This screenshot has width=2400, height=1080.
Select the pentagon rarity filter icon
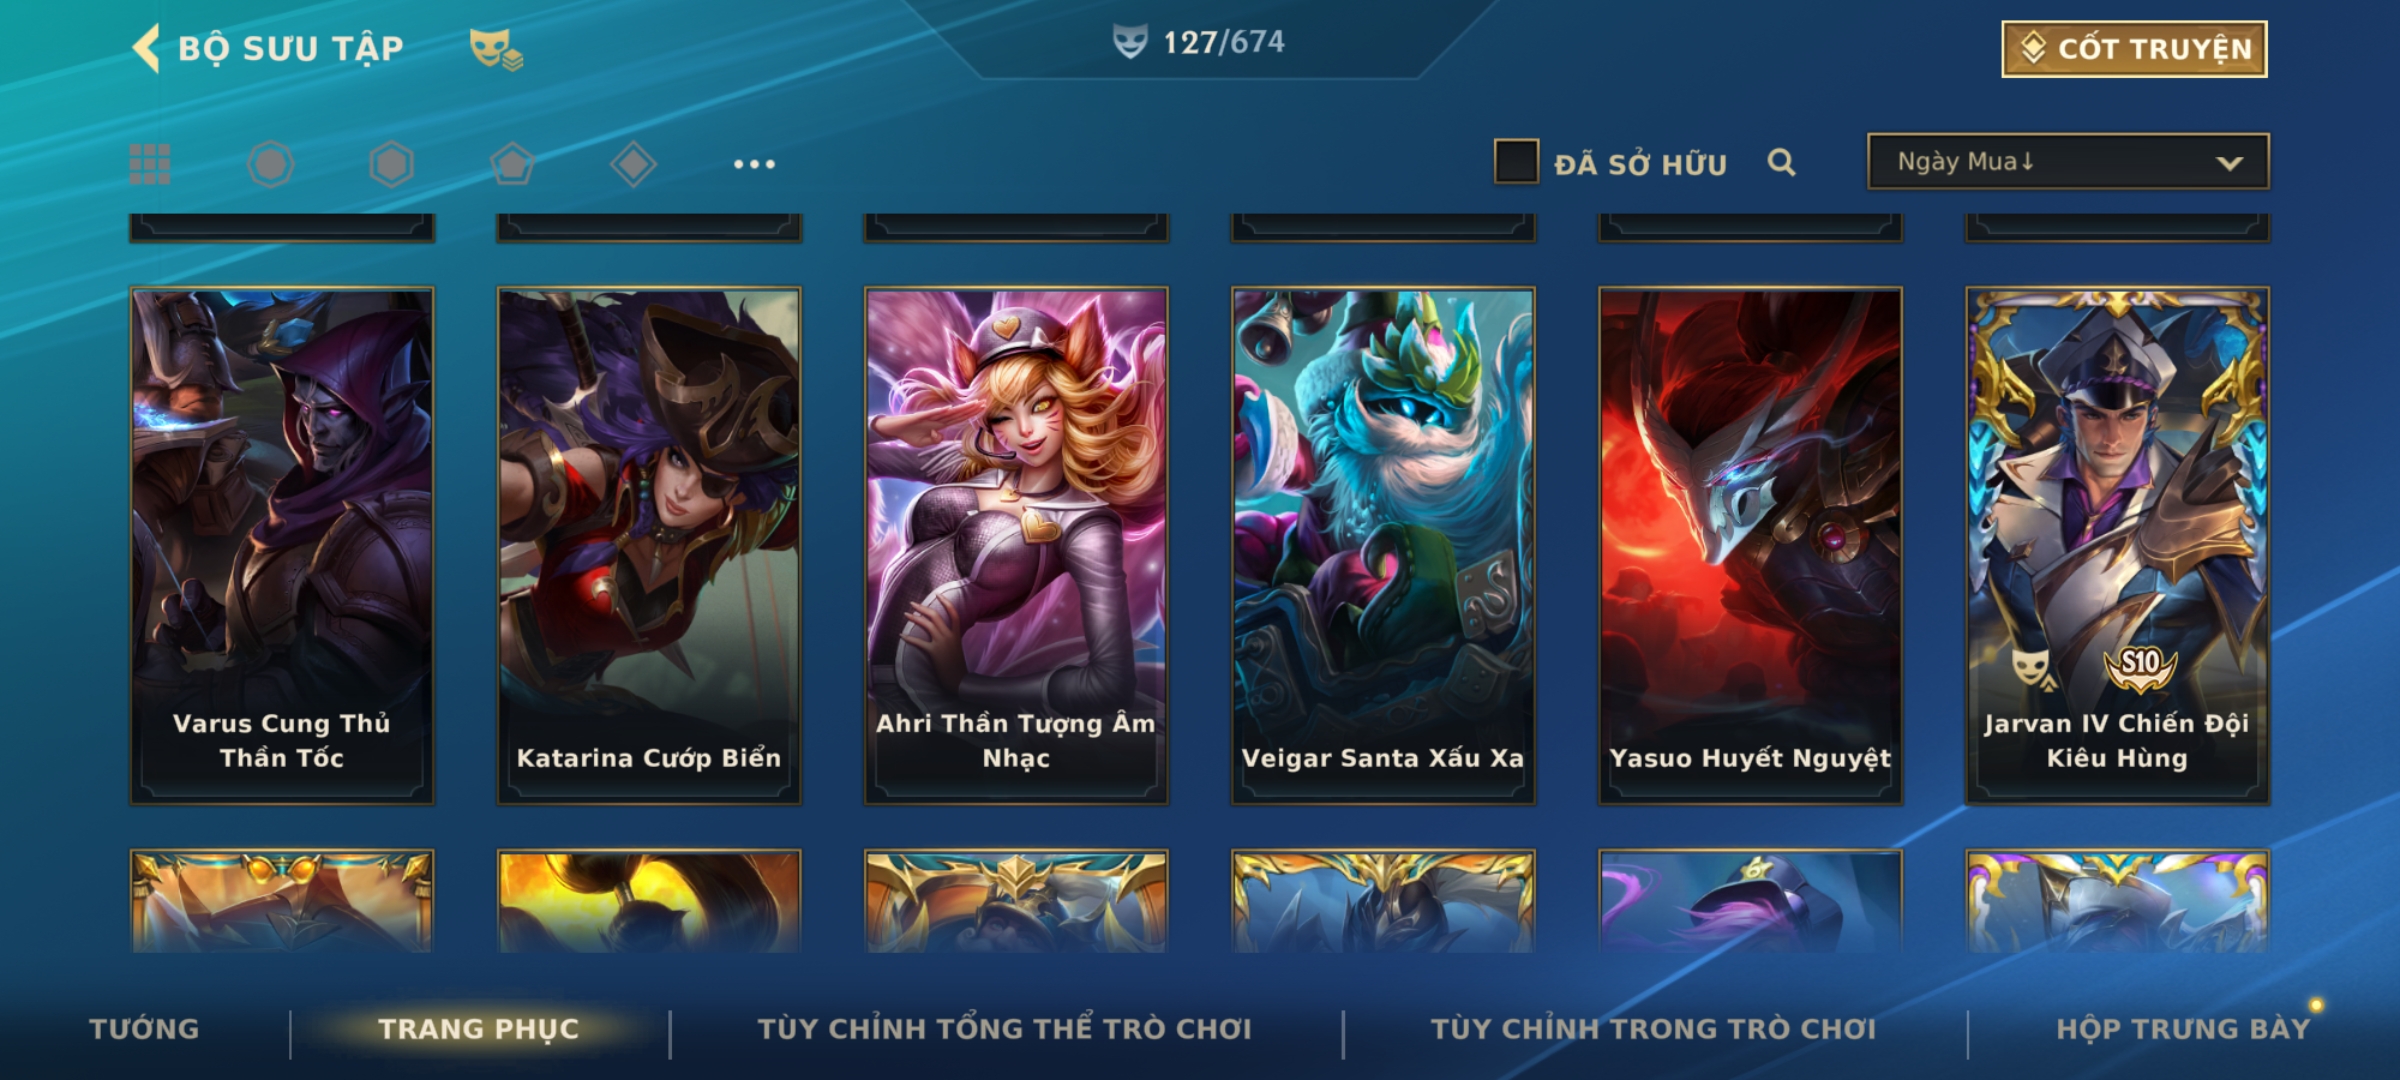pos(512,164)
